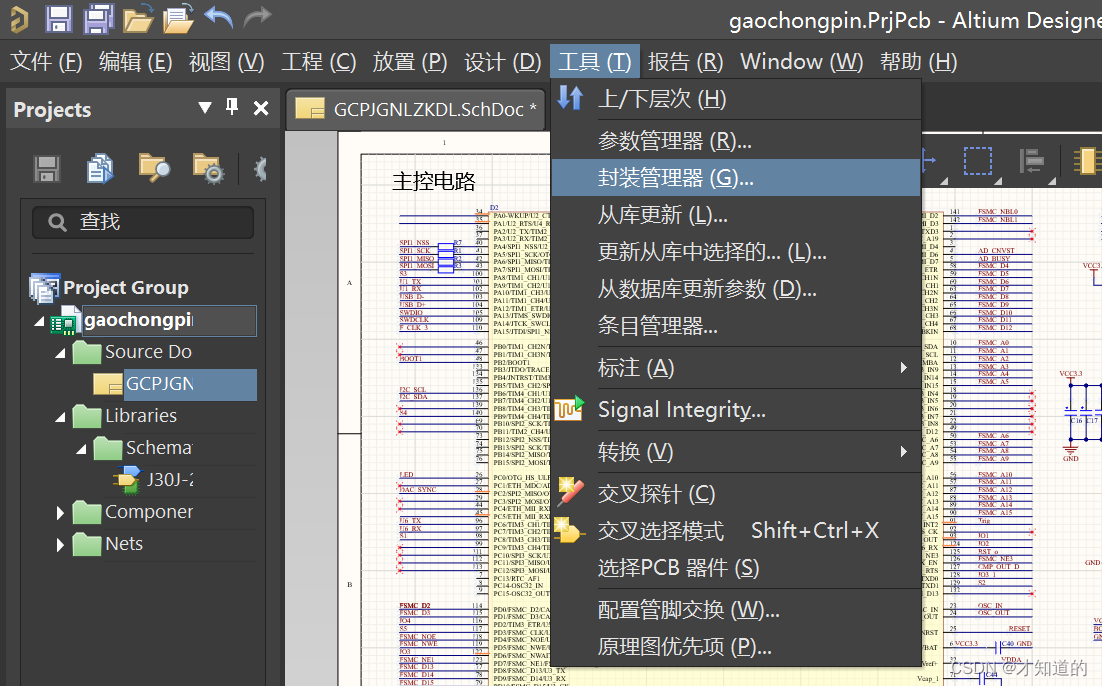Expand the Componer tree branch
Image resolution: width=1102 pixels, height=686 pixels.
(58, 512)
